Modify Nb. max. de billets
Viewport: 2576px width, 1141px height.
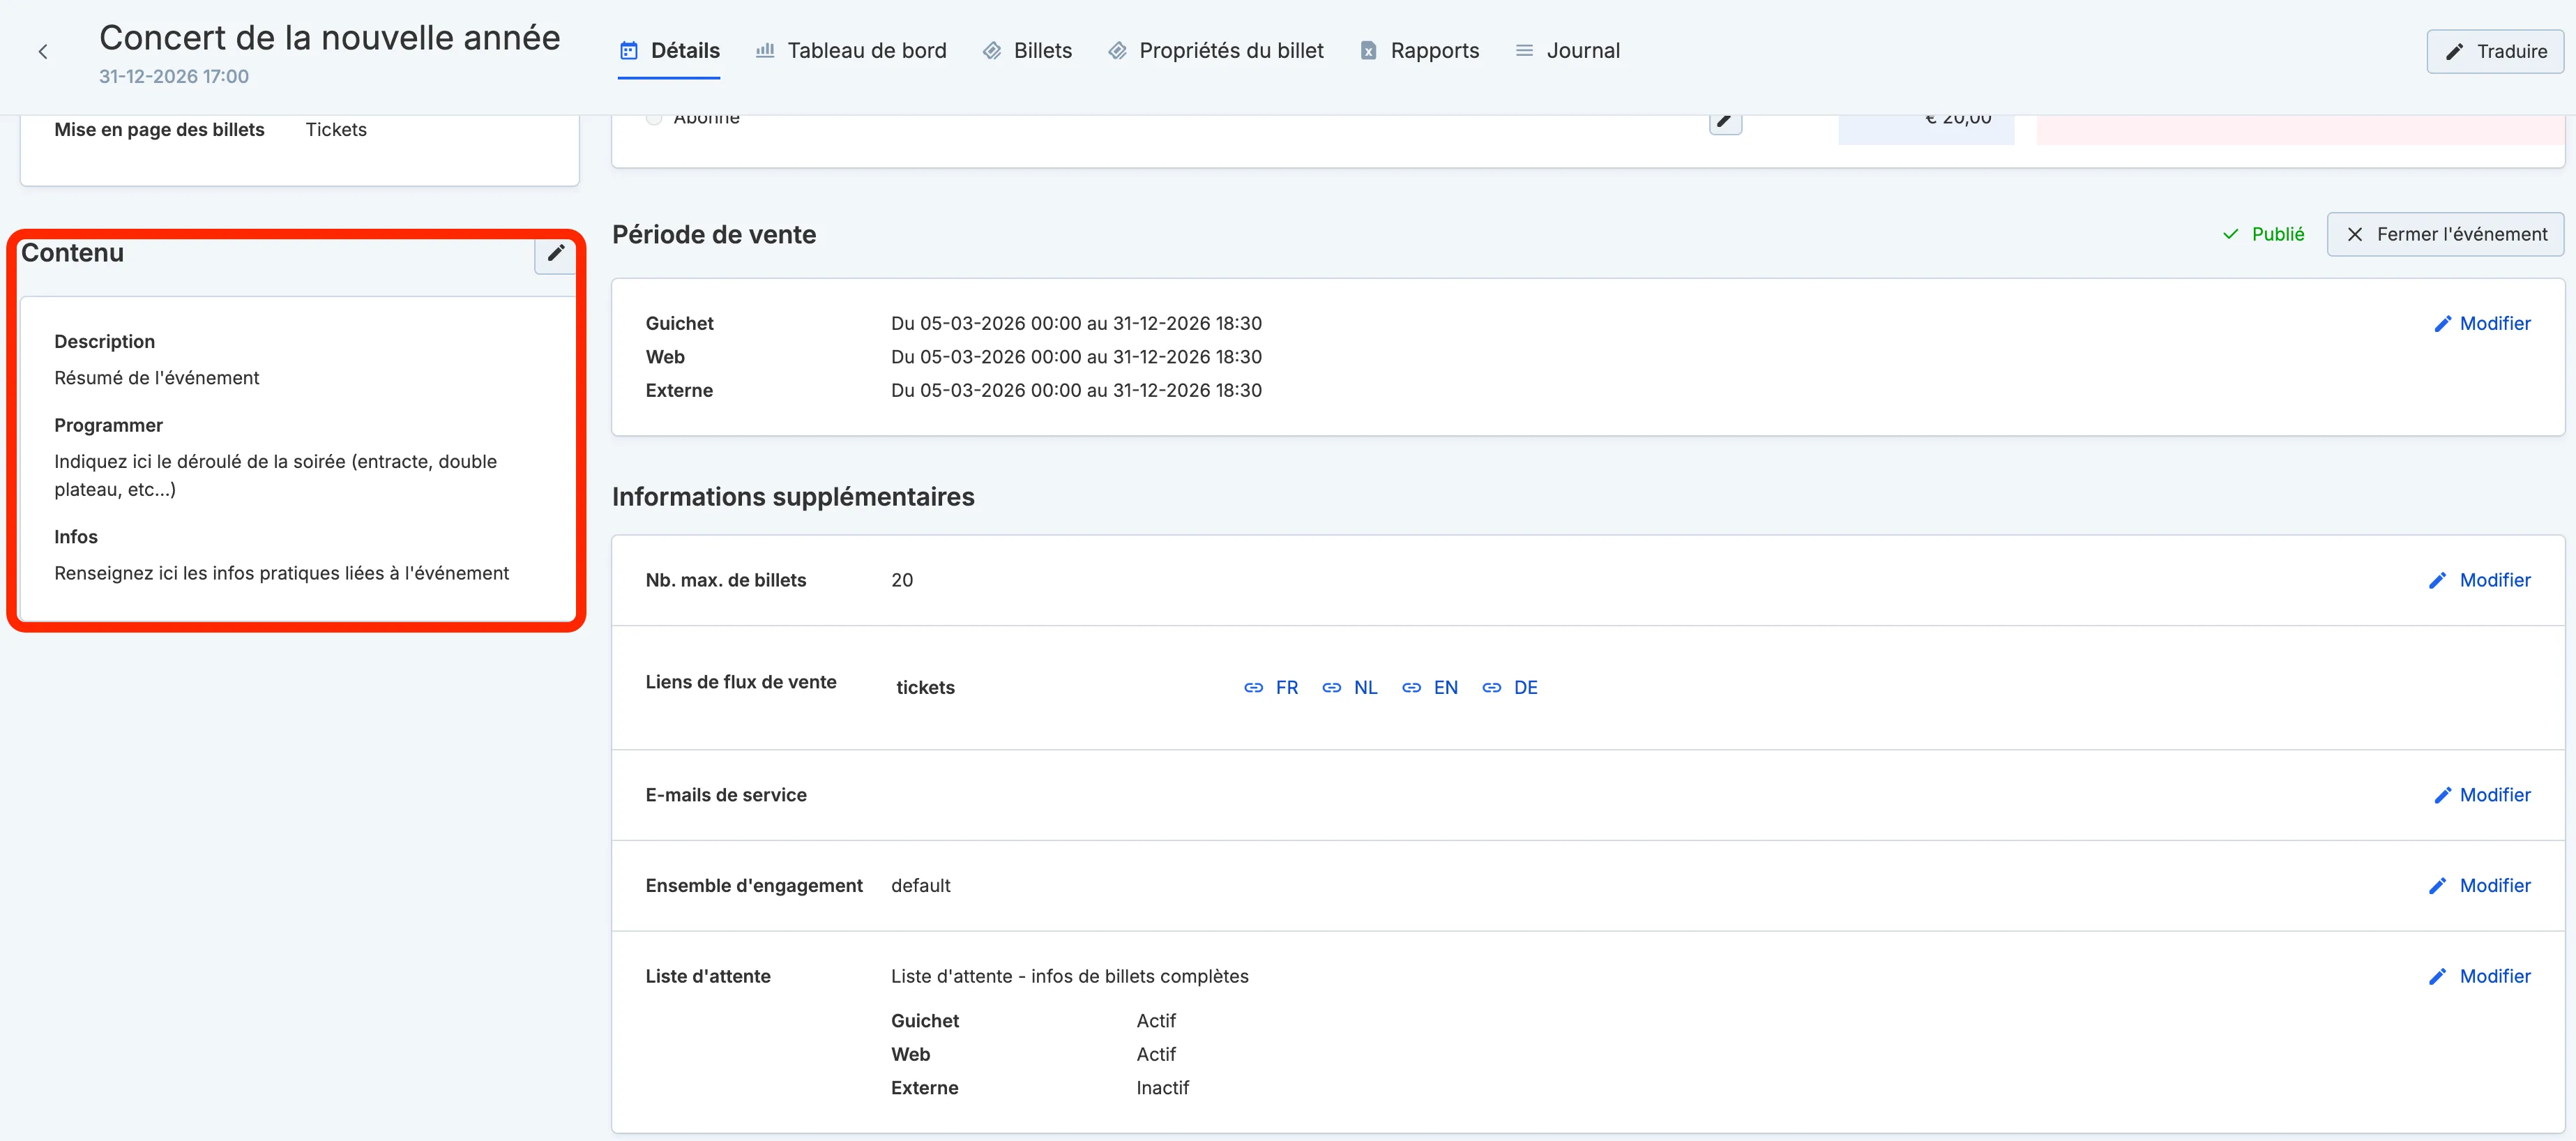[x=2480, y=580]
